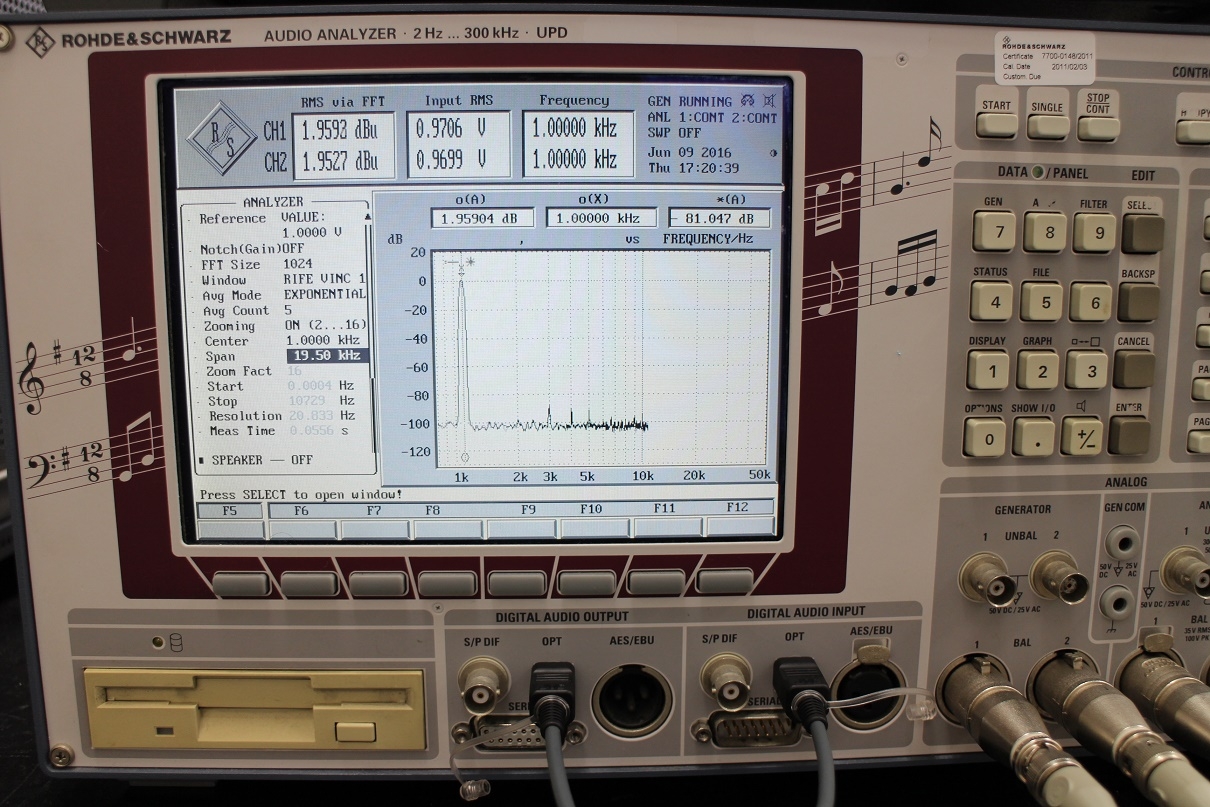The image size is (1210, 807).
Task: Push the START control key
Action: point(996,124)
